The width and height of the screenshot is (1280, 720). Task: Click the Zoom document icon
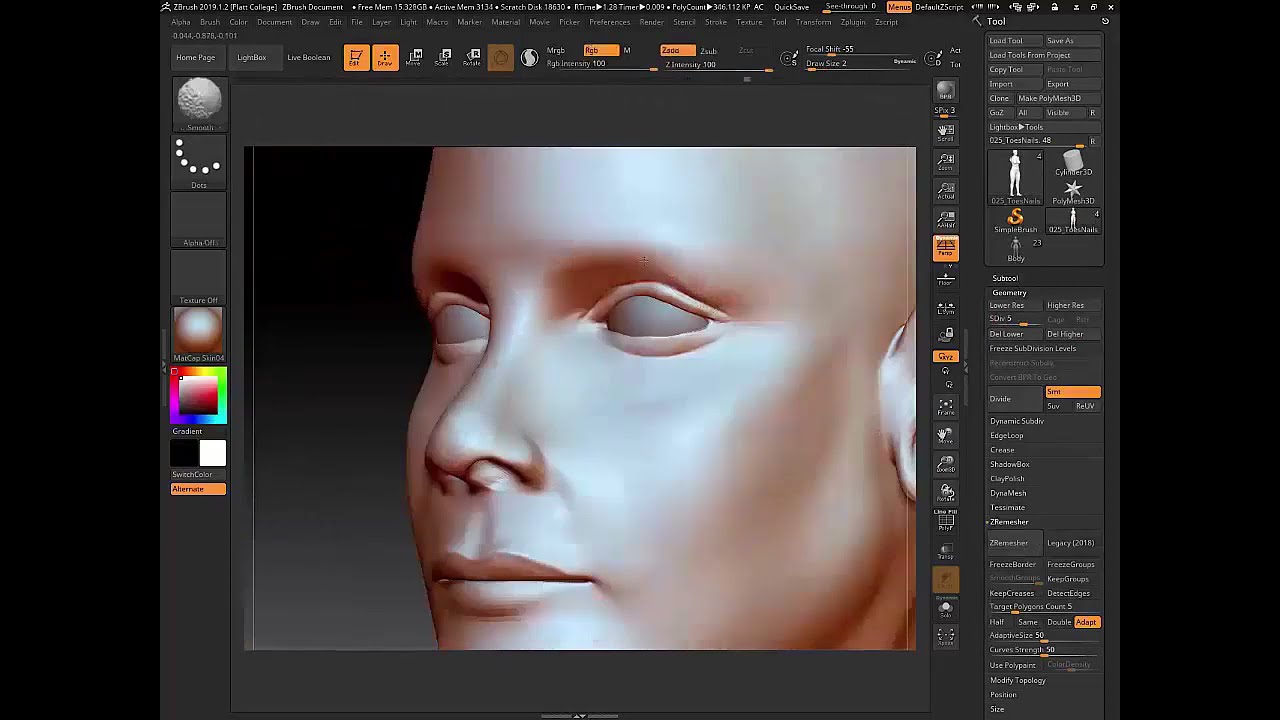click(945, 161)
